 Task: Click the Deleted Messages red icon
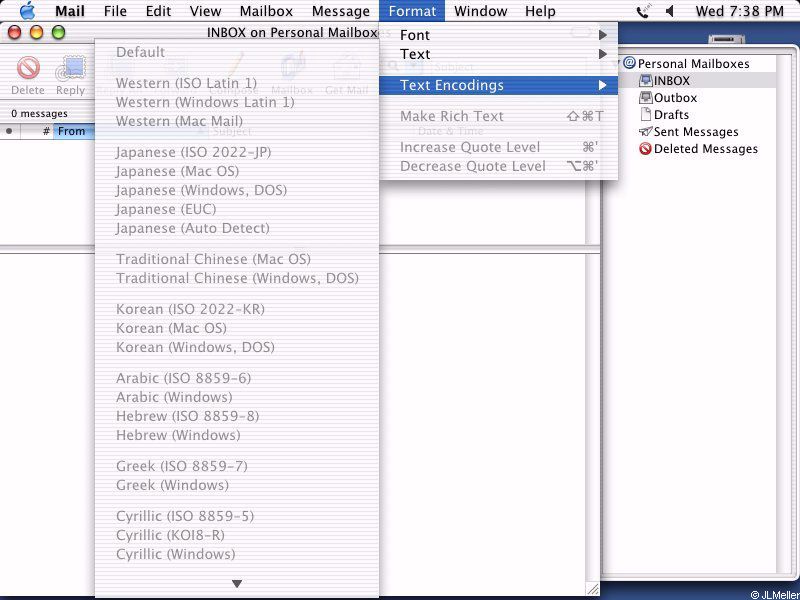pos(645,148)
